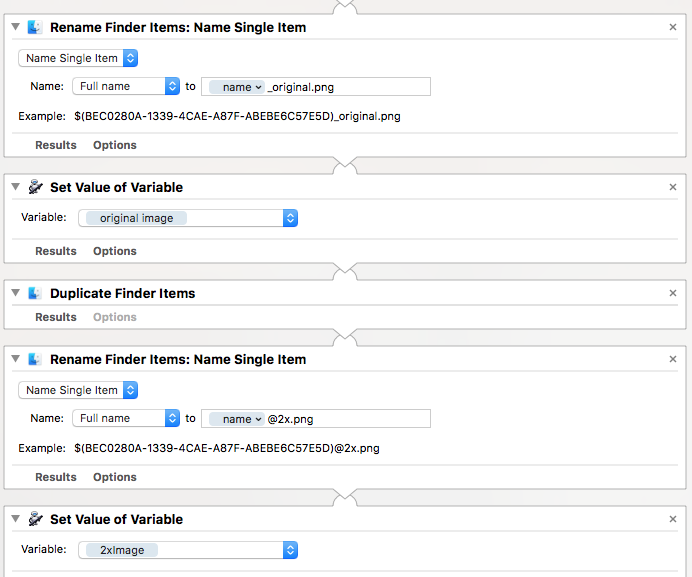The width and height of the screenshot is (692, 577).
Task: Collapse the _original.png Rename Finder Items action
Action: [x=15, y=27]
